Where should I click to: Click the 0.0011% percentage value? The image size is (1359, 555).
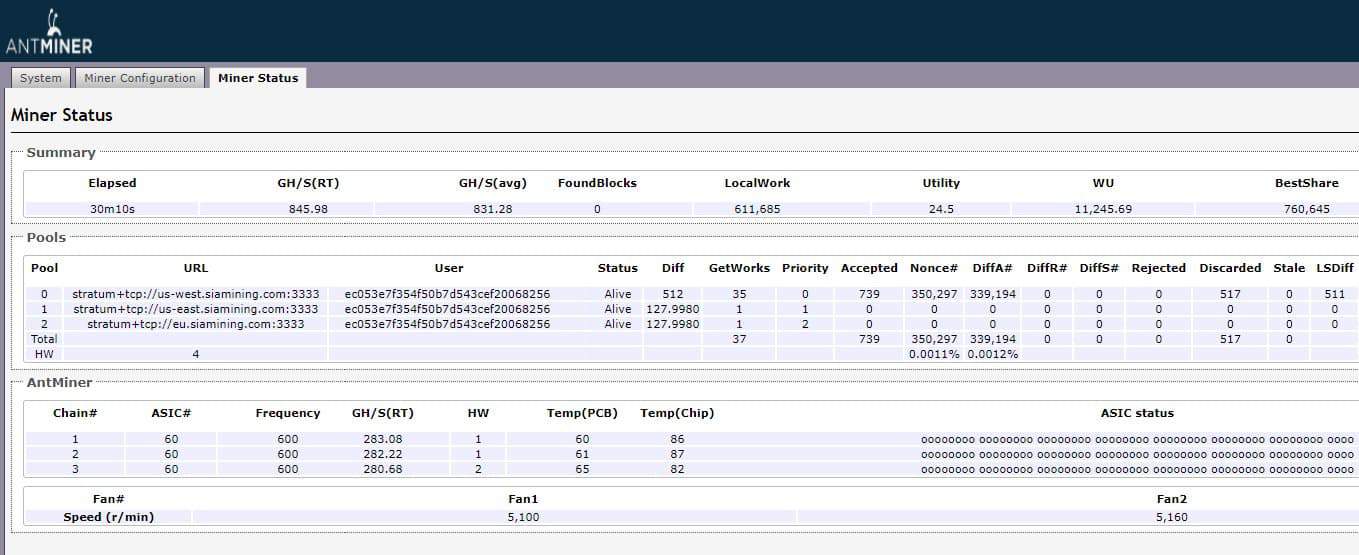(x=934, y=354)
